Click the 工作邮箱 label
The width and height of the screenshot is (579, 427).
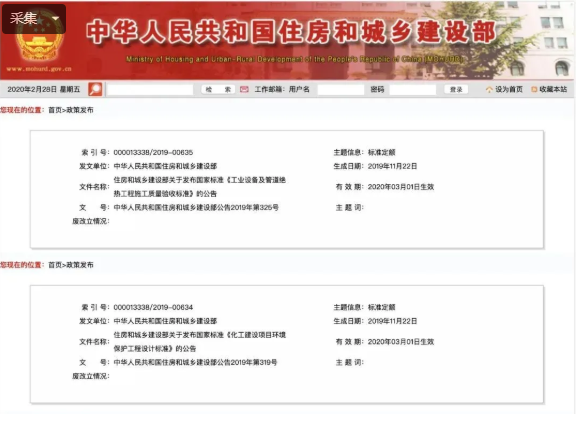point(269,89)
